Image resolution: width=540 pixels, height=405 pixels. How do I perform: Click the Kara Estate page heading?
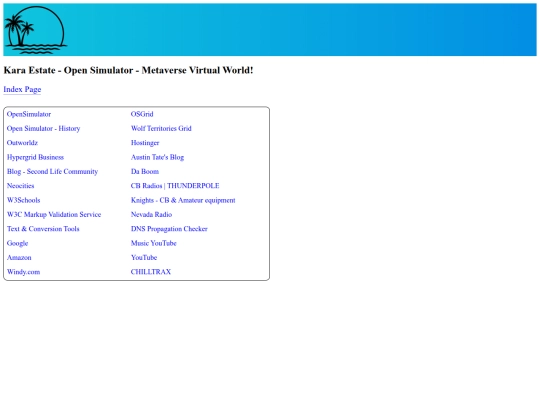tap(128, 70)
